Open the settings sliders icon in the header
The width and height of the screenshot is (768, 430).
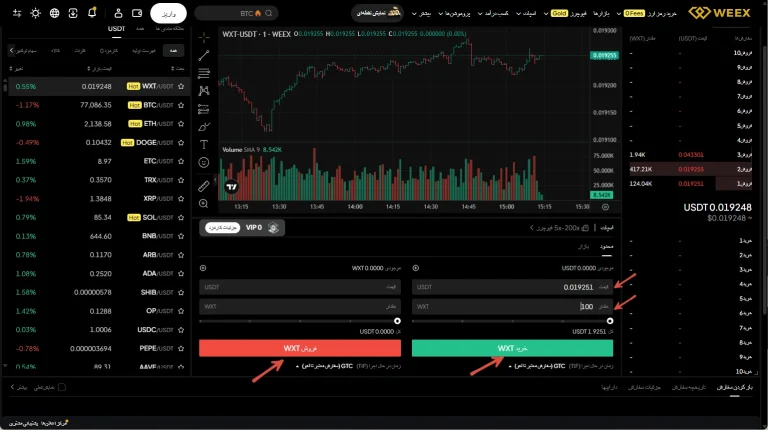click(17, 13)
